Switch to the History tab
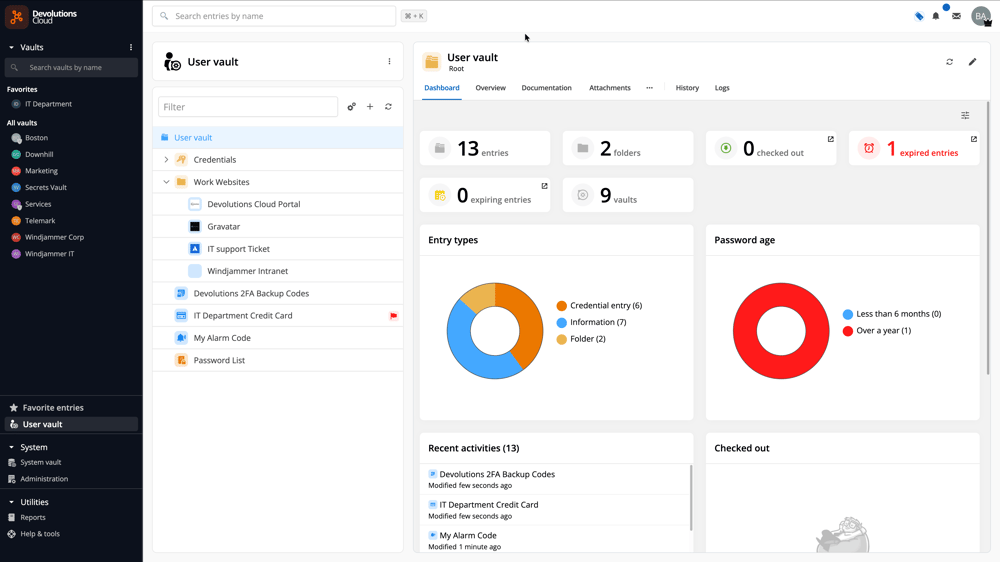 (687, 88)
